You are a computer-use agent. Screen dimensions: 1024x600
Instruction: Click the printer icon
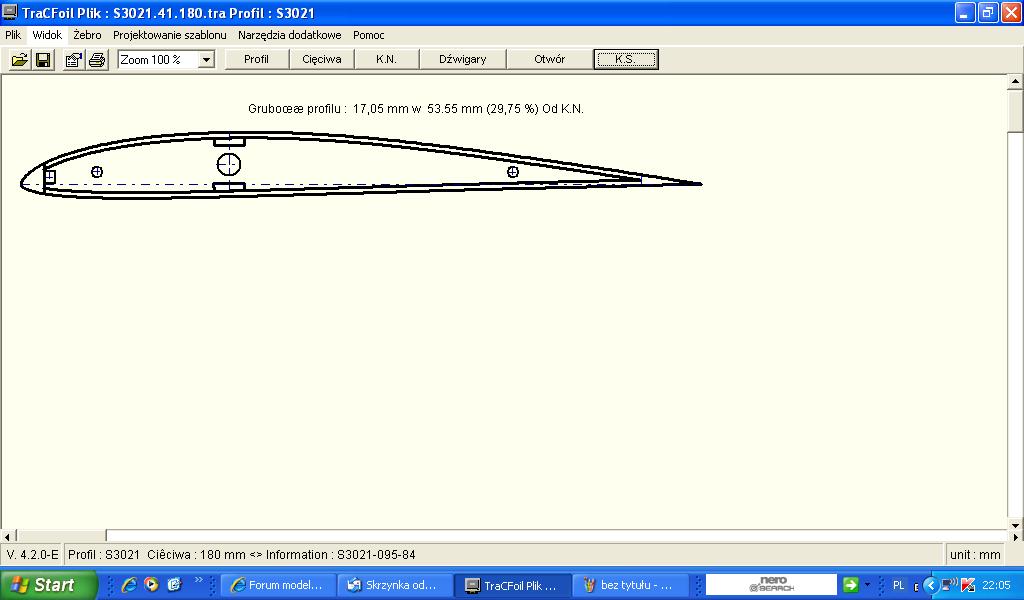[96, 60]
